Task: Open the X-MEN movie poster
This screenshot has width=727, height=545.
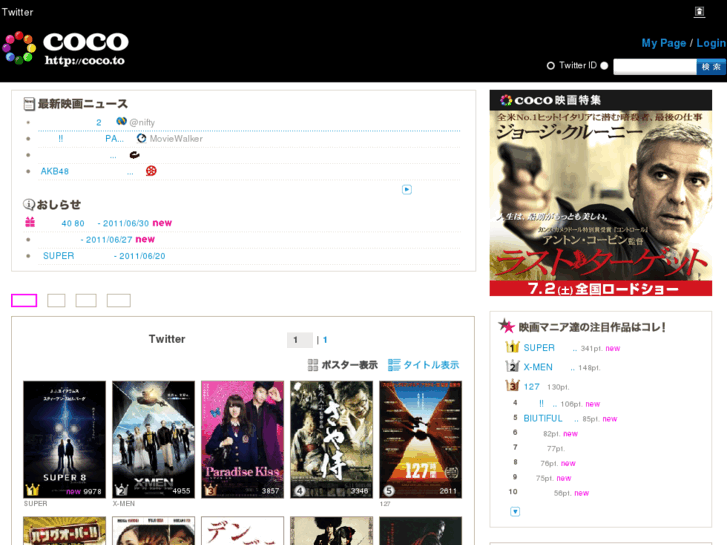Action: click(153, 440)
